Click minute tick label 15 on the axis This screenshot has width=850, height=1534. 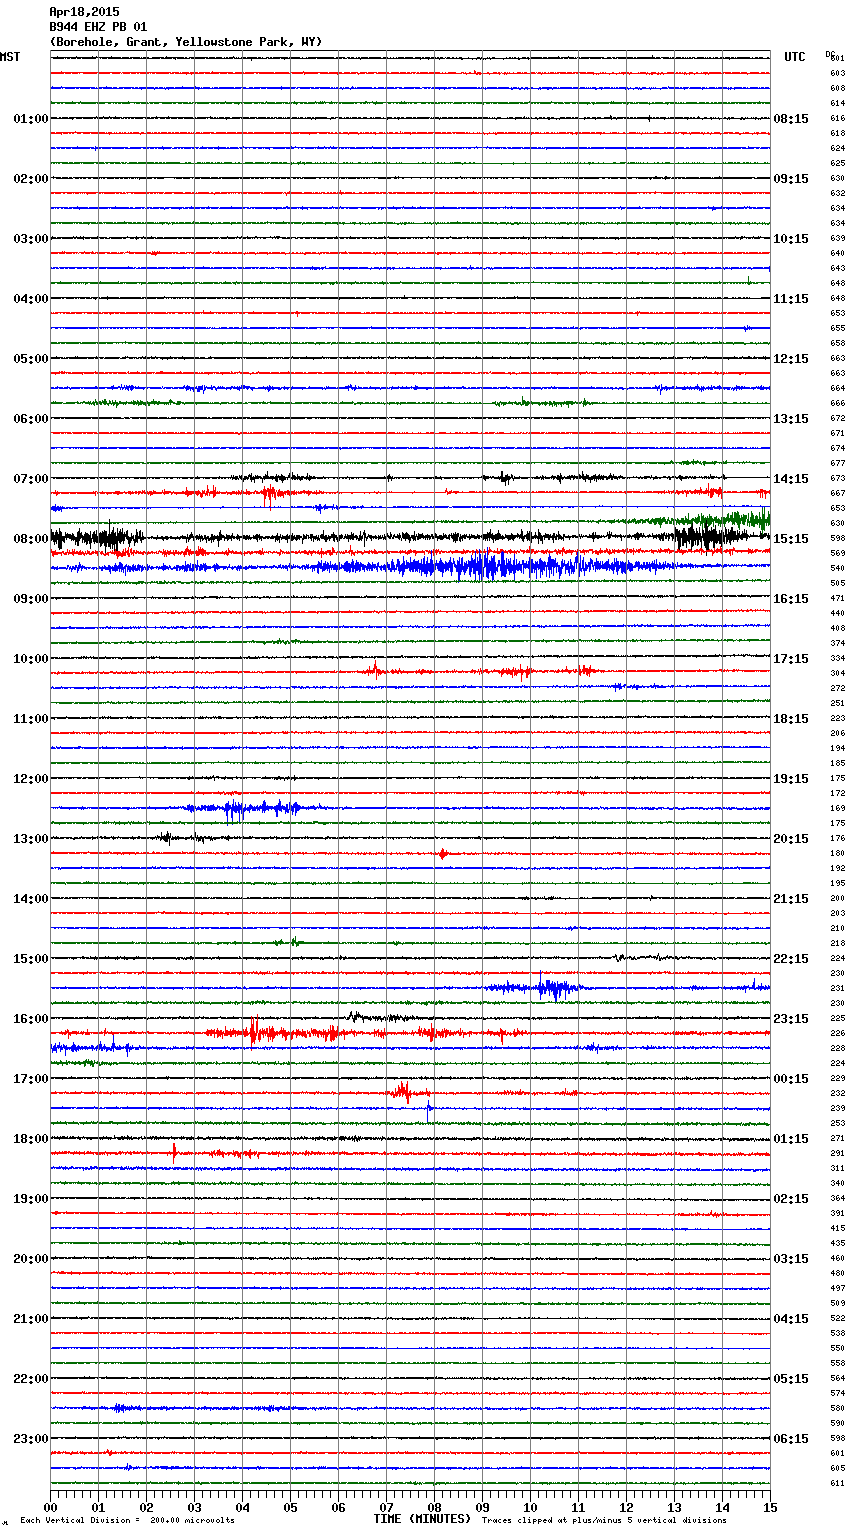[770, 1506]
